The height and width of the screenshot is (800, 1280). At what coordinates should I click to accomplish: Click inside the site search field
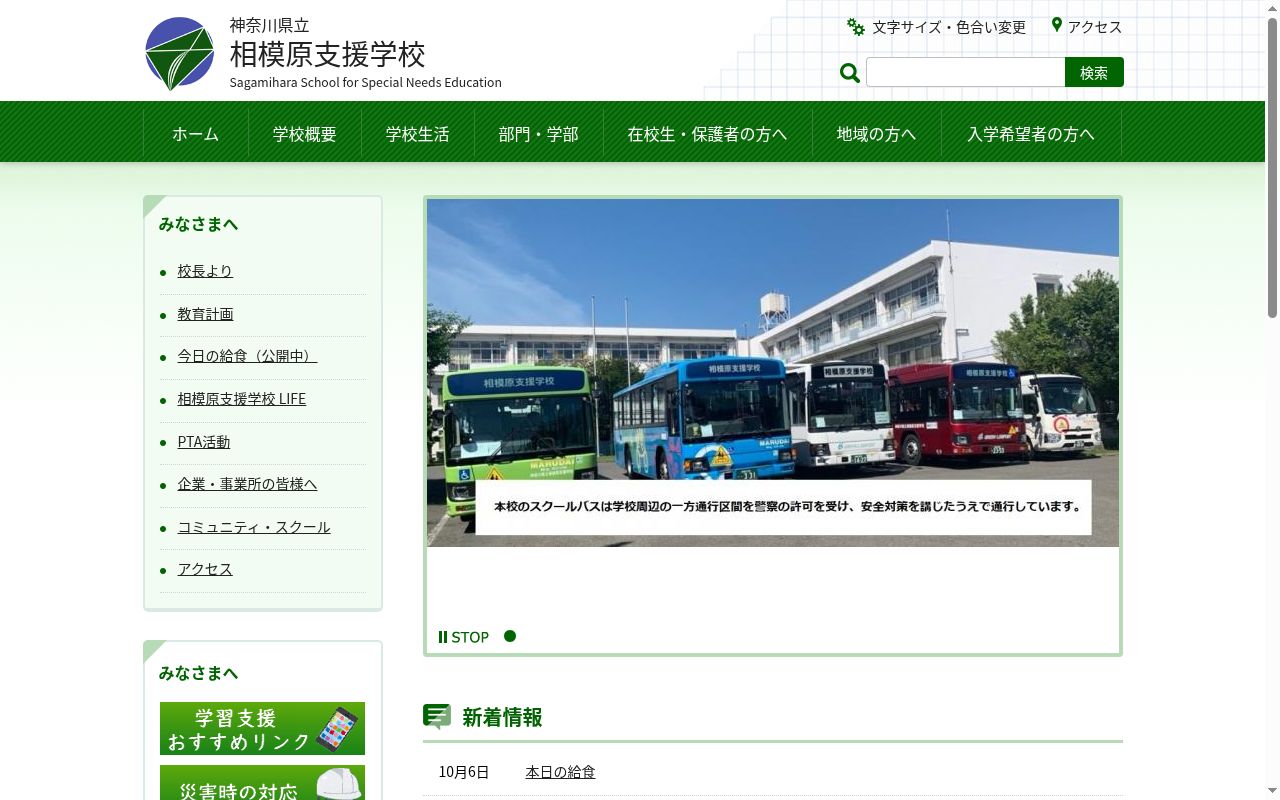coord(966,72)
